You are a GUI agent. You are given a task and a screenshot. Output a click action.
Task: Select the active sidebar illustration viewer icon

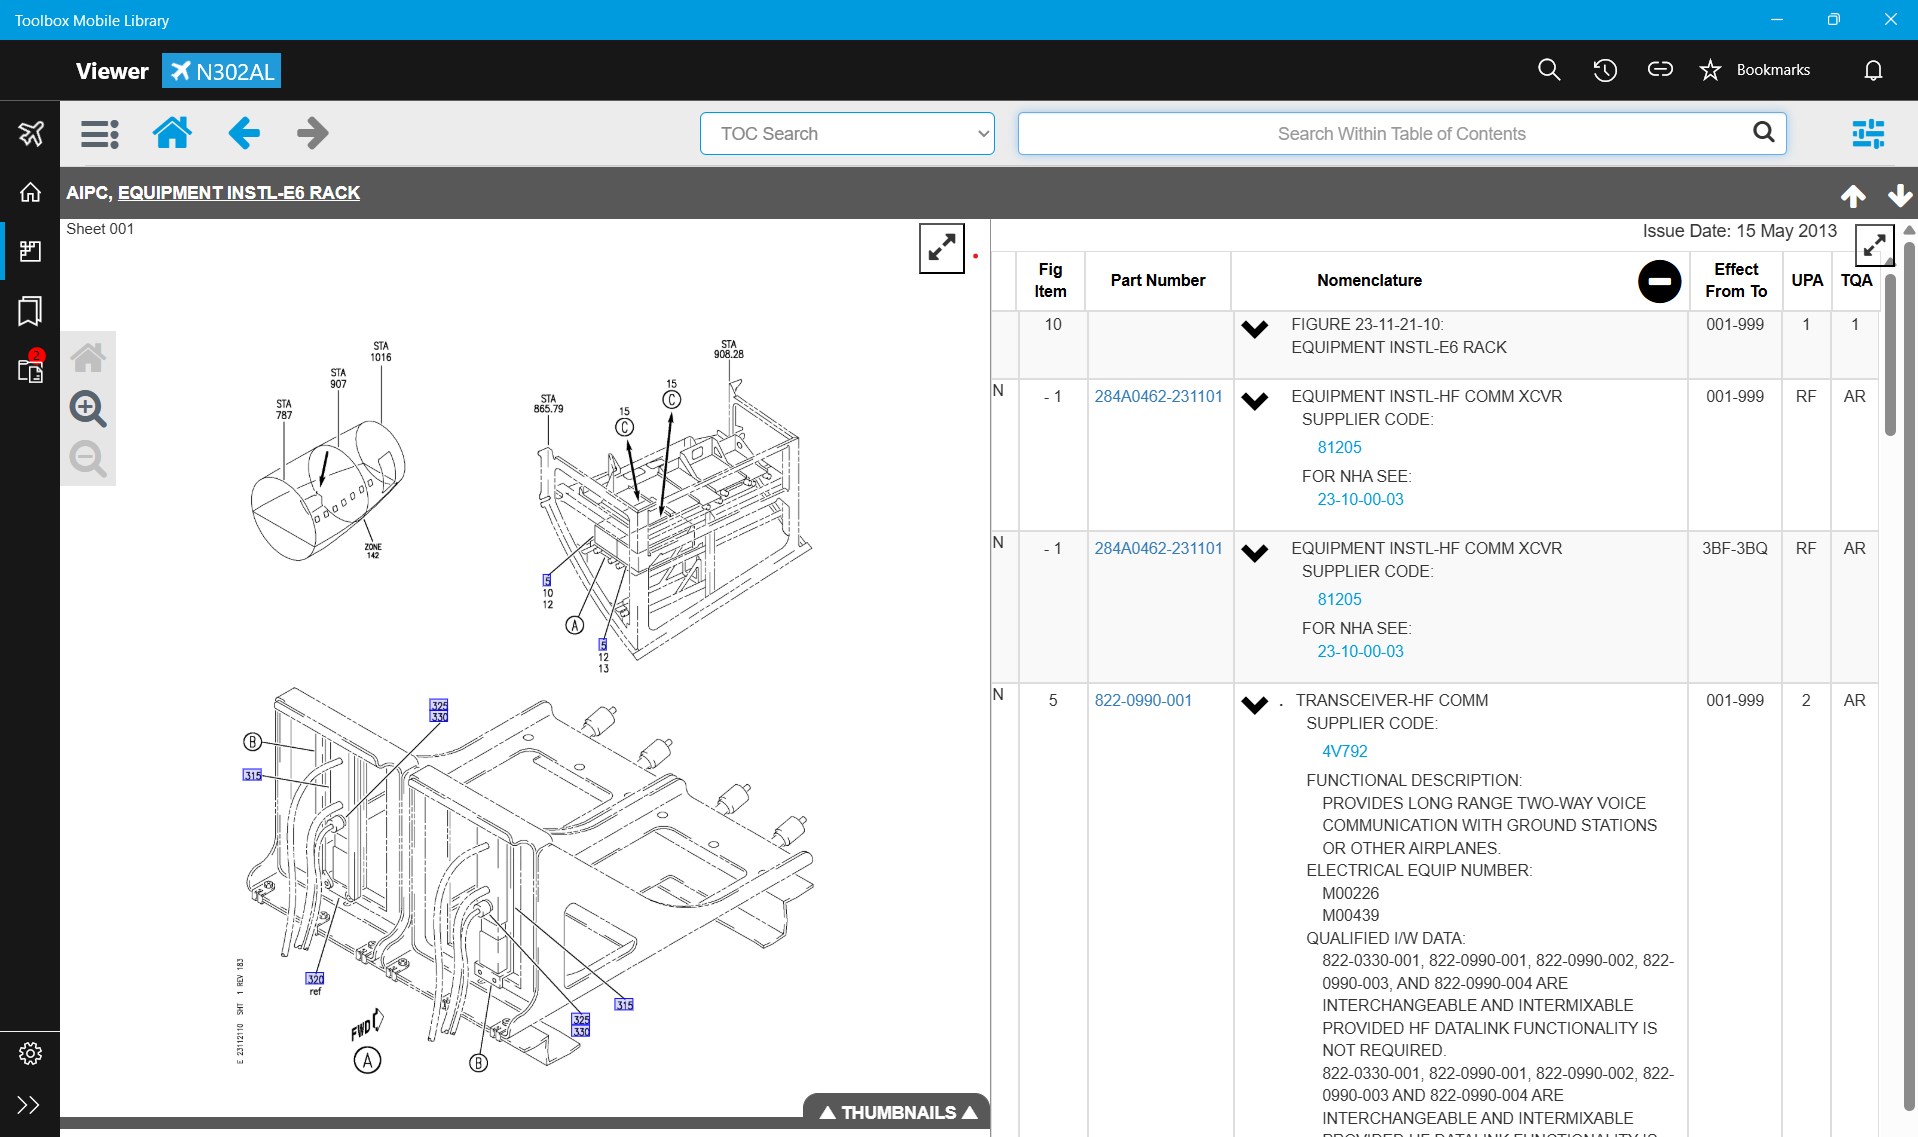coord(30,251)
